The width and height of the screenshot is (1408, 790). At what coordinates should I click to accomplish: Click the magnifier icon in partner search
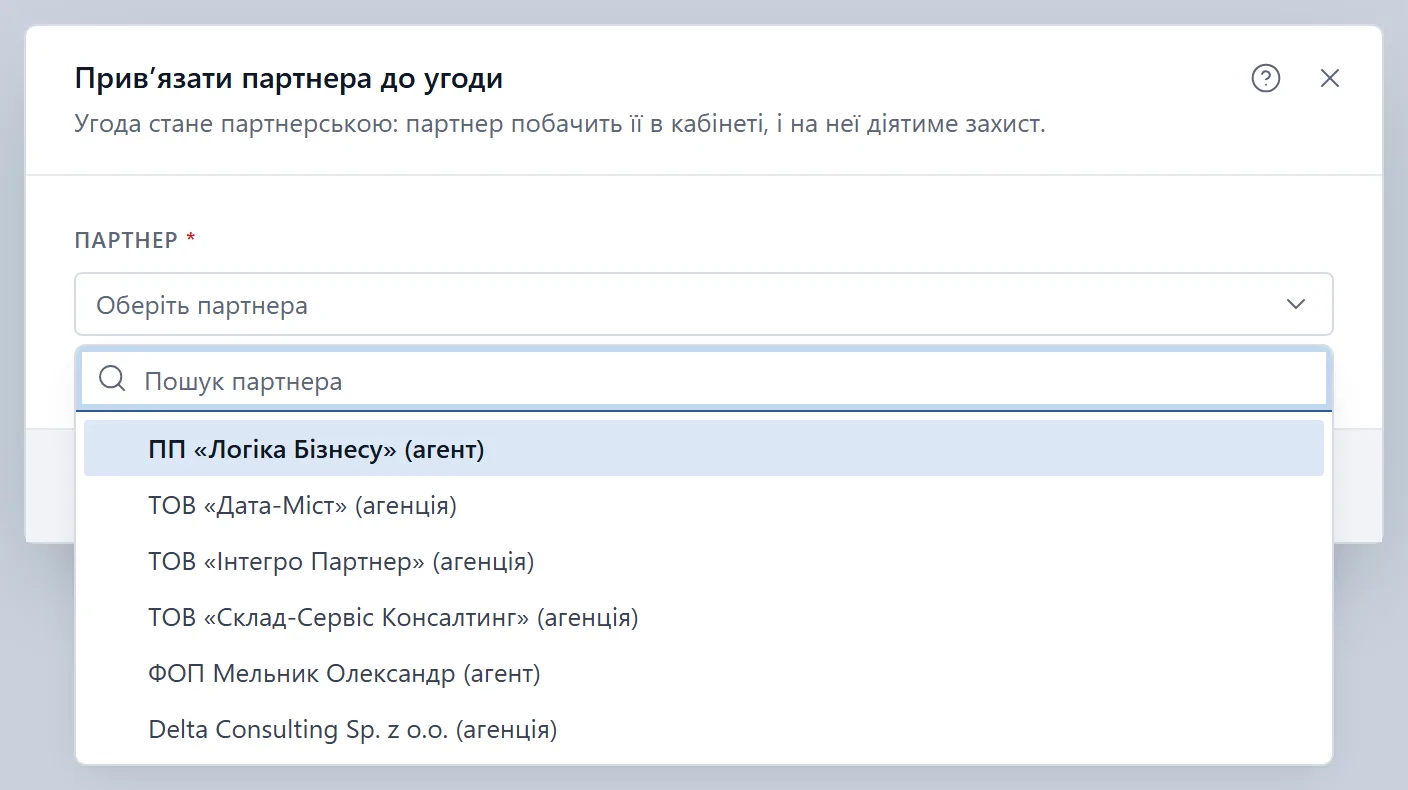113,379
